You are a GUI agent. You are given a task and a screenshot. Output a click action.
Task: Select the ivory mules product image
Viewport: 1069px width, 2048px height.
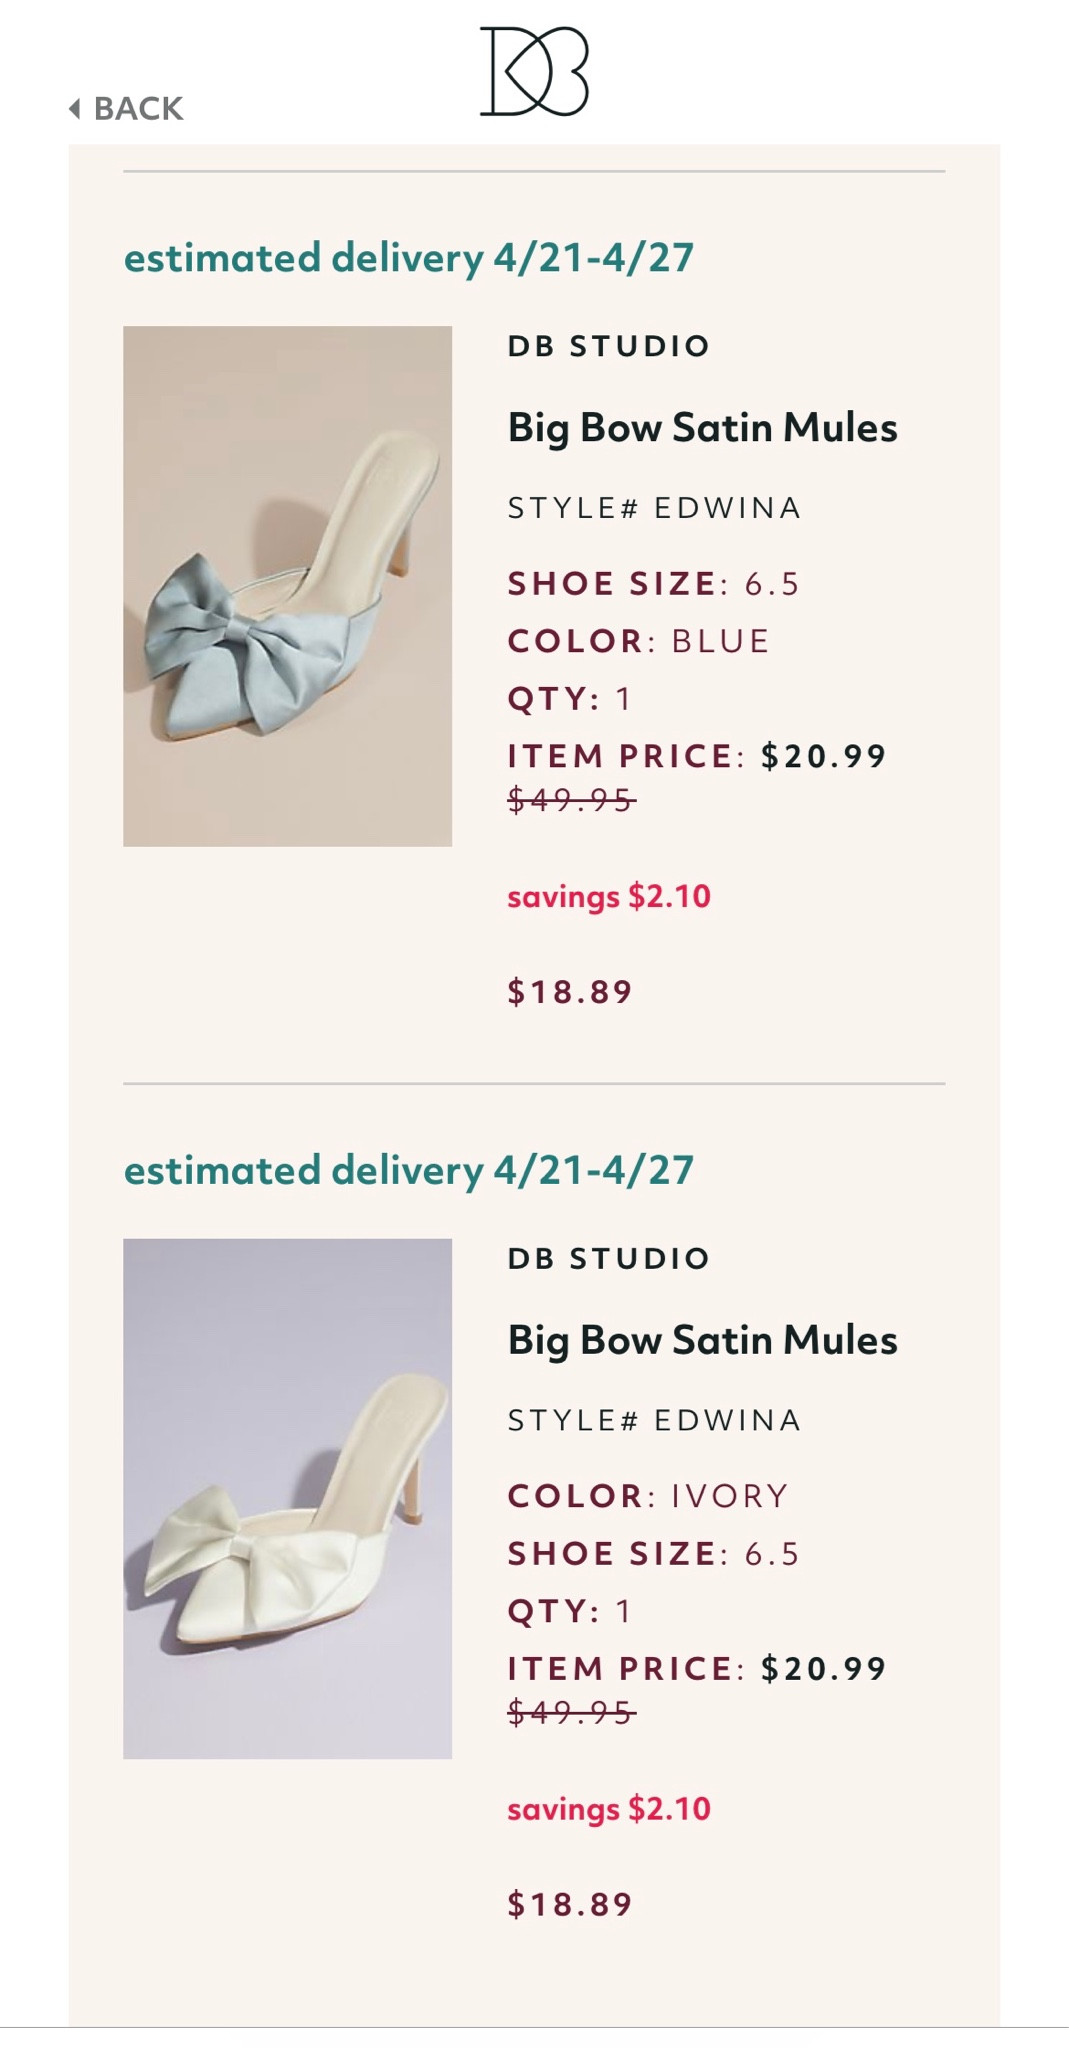click(288, 1495)
